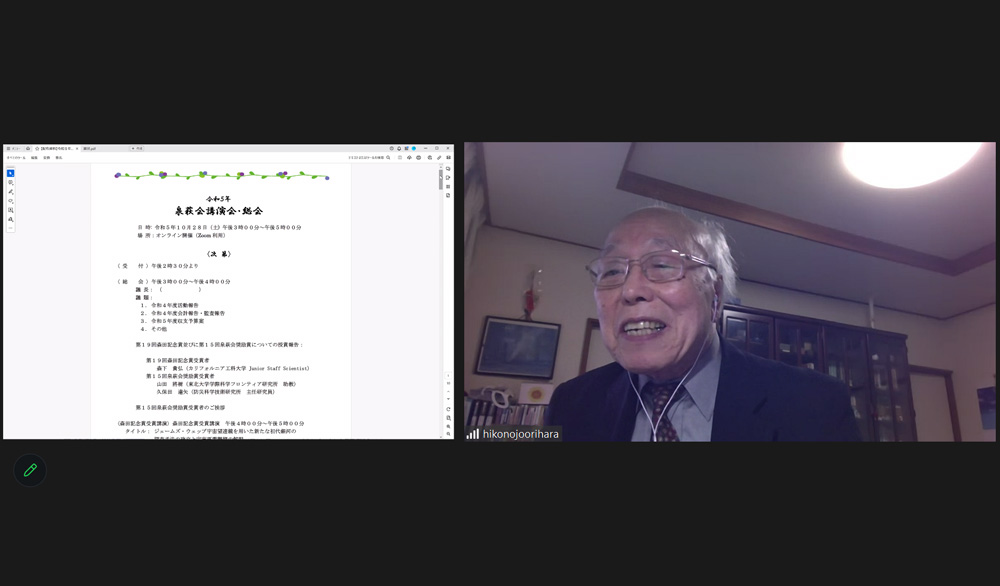This screenshot has width=1000, height=586.
Task: Open the notifications bell icon
Action: tap(399, 149)
